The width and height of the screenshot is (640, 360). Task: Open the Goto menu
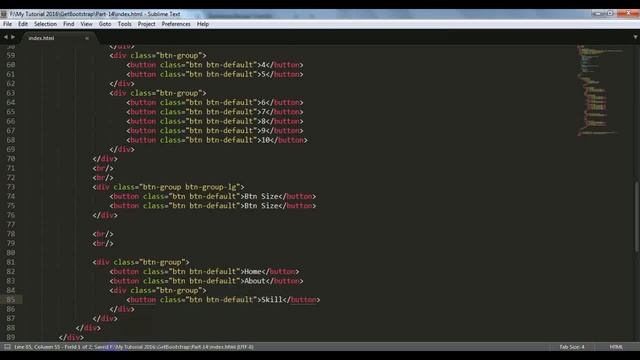click(x=105, y=24)
